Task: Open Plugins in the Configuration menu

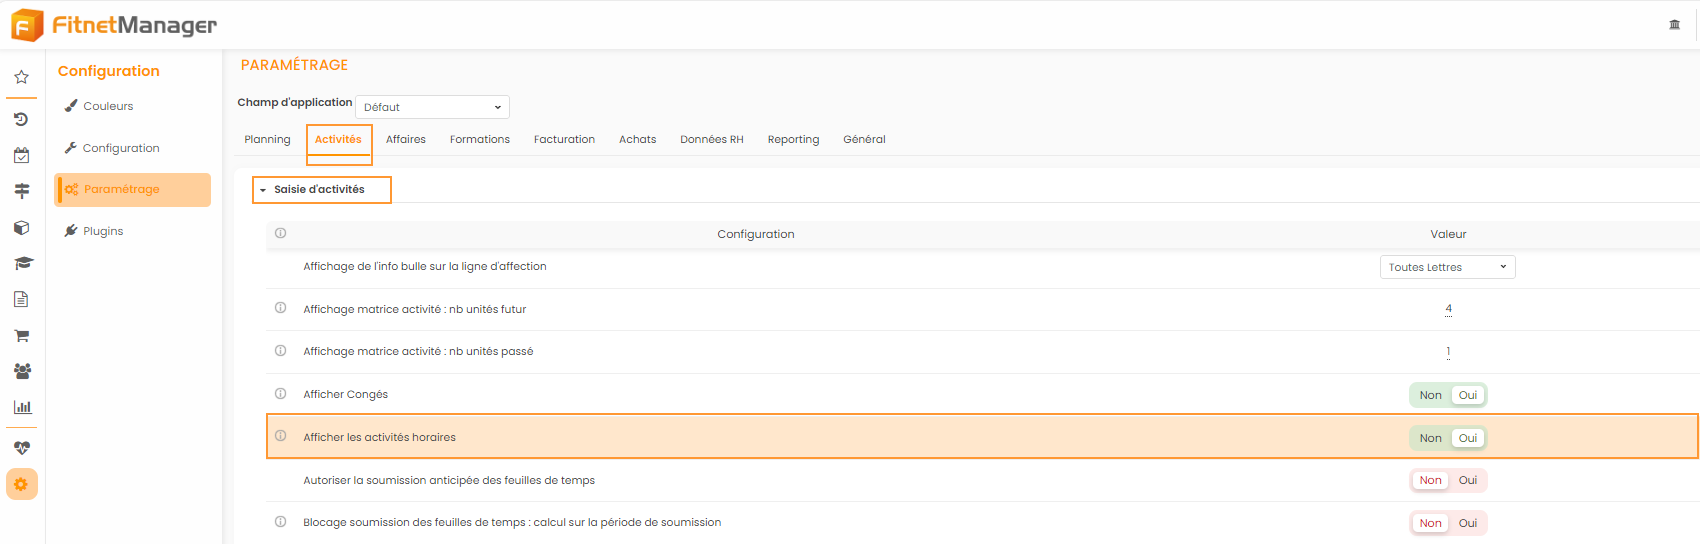Action: [103, 231]
